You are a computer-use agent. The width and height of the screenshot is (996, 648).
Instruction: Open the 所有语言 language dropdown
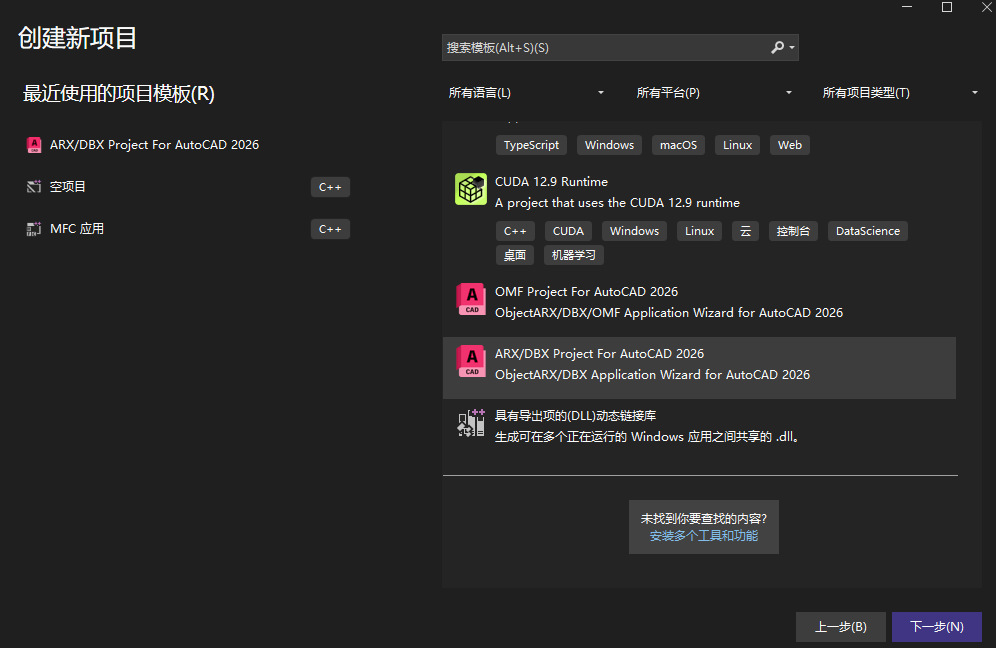[527, 93]
